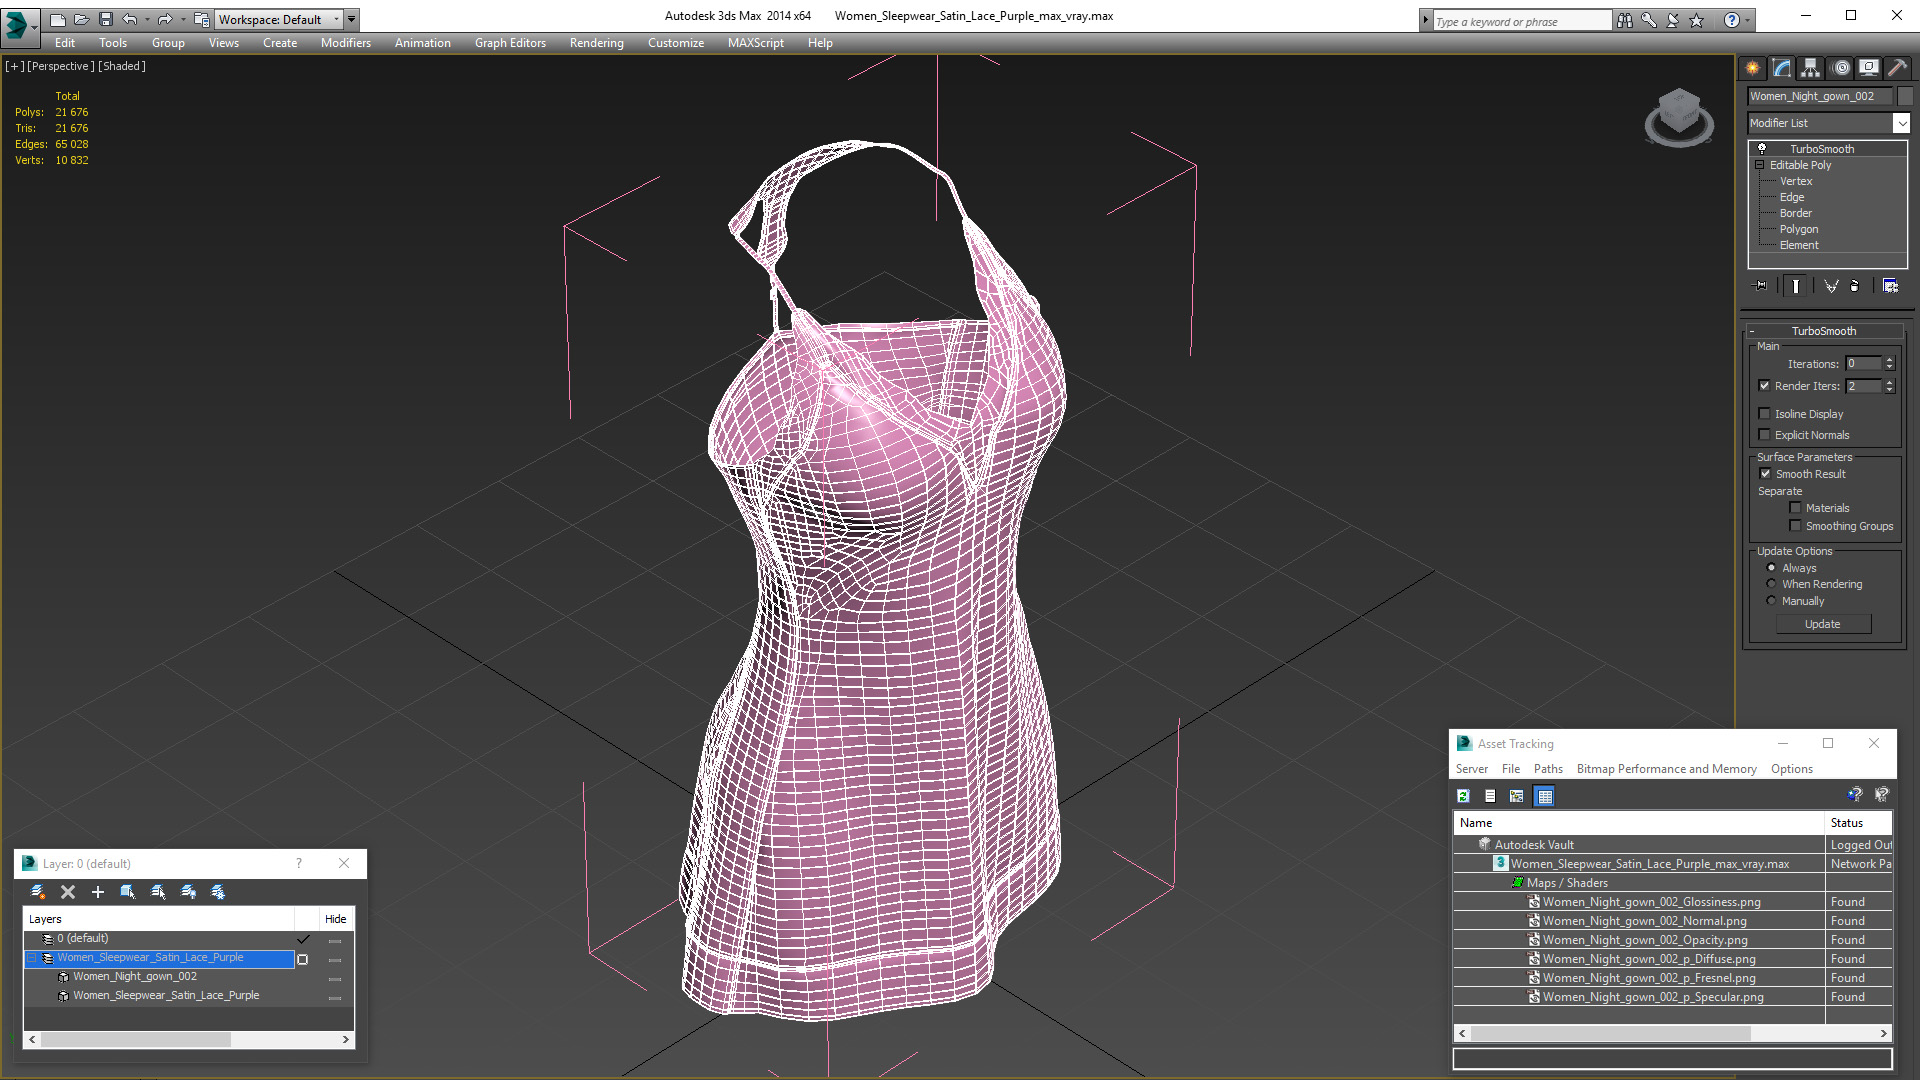Open the Rendering menu
The width and height of the screenshot is (1920, 1080).
tap(596, 43)
